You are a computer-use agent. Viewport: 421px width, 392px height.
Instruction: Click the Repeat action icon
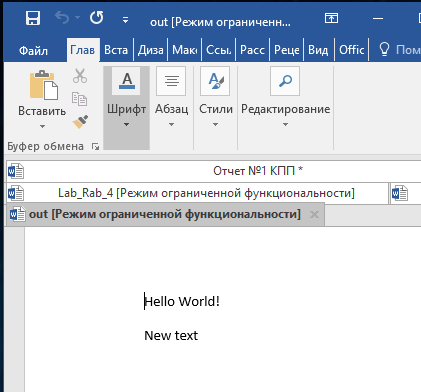pos(97,17)
